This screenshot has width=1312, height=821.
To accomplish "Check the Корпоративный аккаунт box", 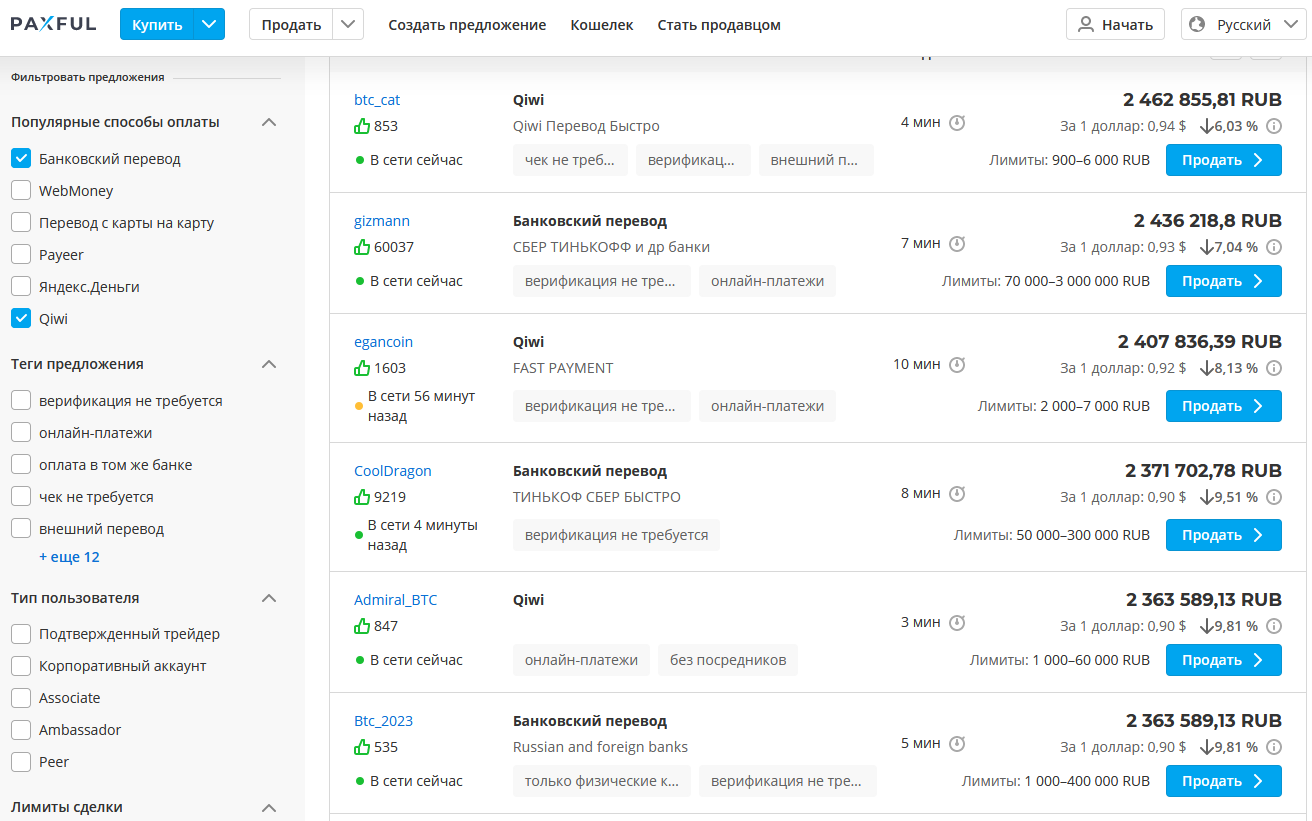I will point(21,666).
